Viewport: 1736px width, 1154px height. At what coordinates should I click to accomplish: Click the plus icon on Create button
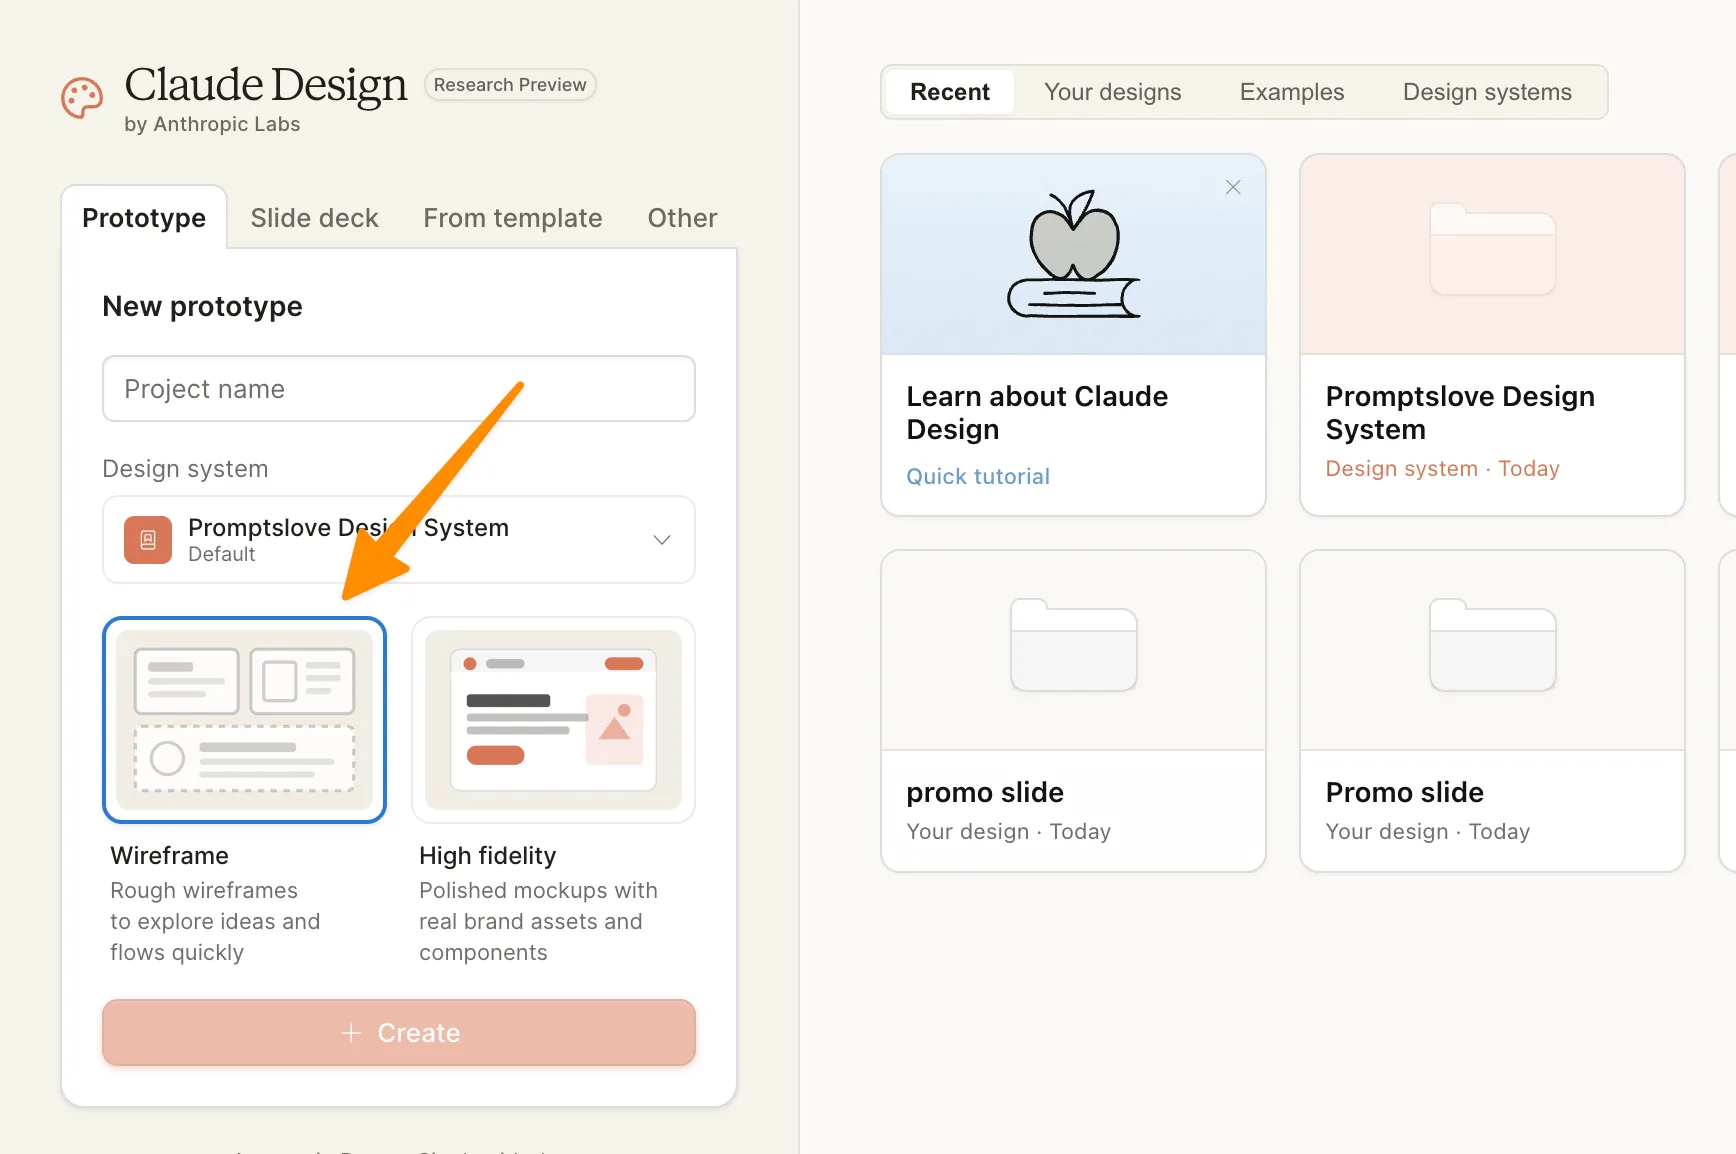point(351,1033)
